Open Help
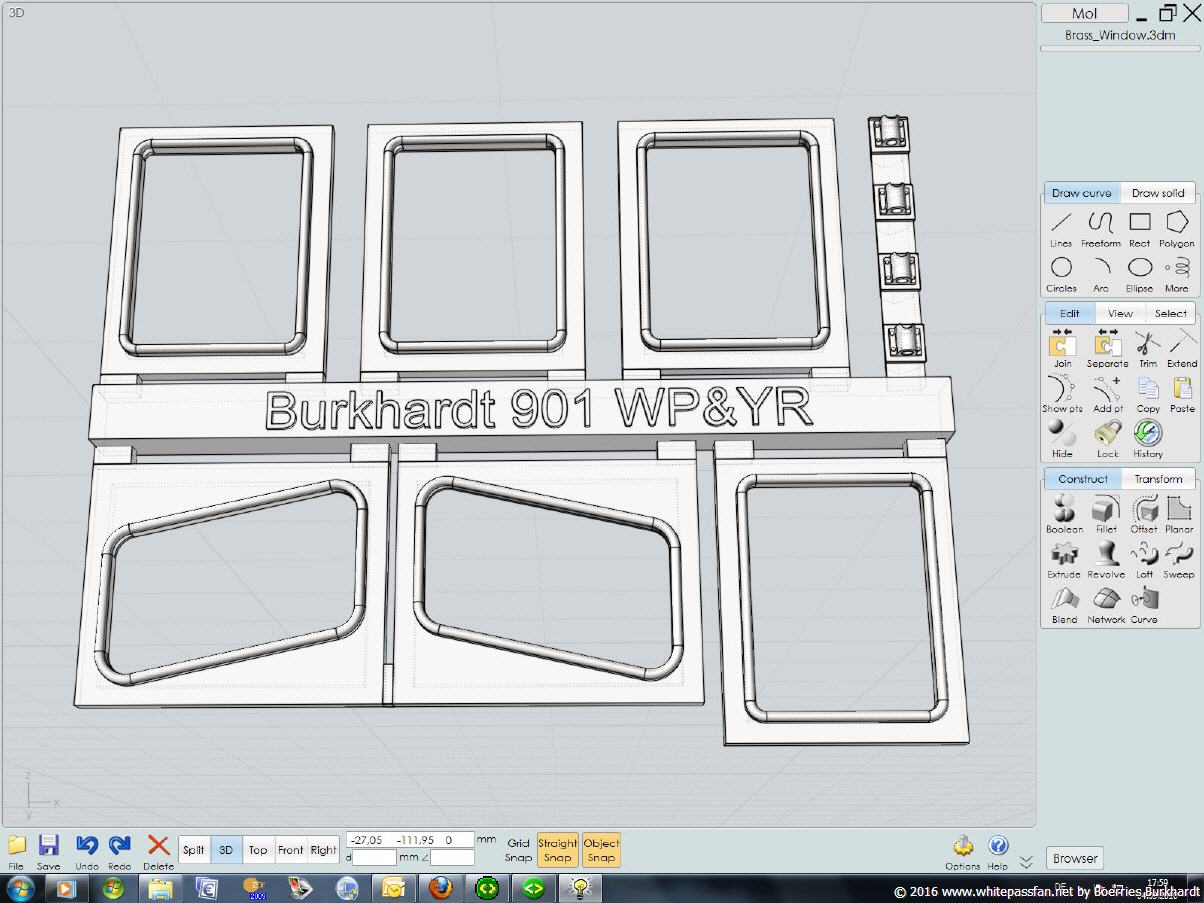The width and height of the screenshot is (1204, 903). click(998, 853)
